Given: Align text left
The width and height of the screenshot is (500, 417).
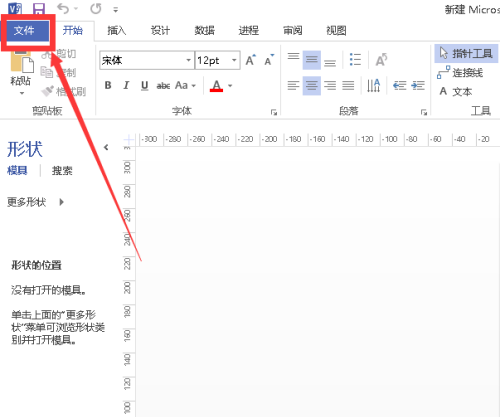Looking at the screenshot, I should click(293, 86).
